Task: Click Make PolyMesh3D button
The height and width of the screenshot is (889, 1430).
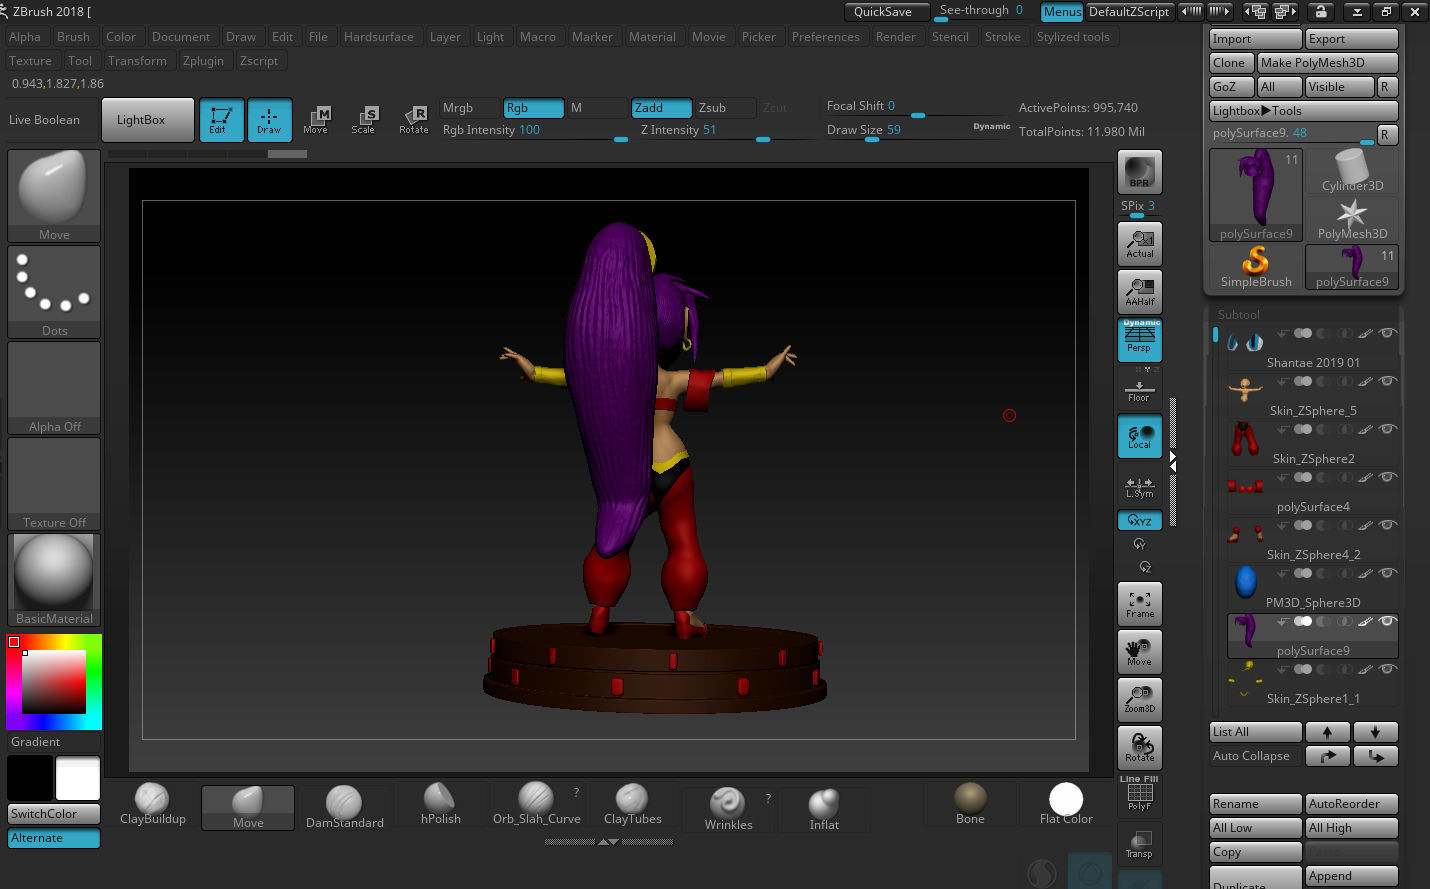Action: [1327, 63]
